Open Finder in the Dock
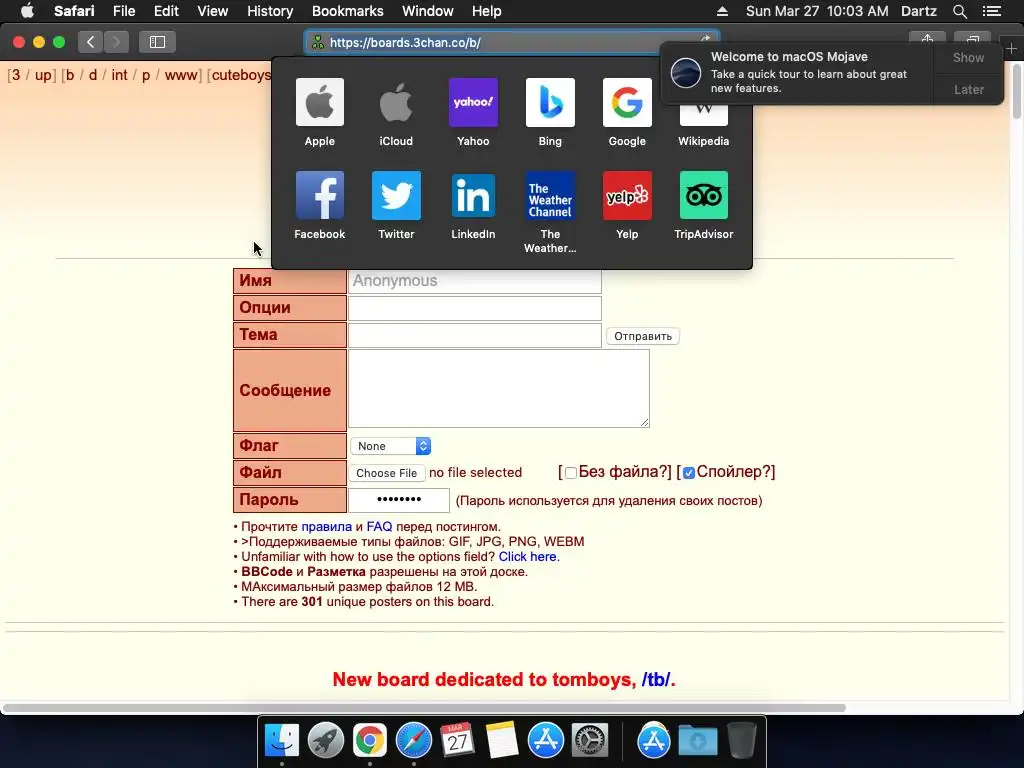The image size is (1024, 768). (x=282, y=741)
